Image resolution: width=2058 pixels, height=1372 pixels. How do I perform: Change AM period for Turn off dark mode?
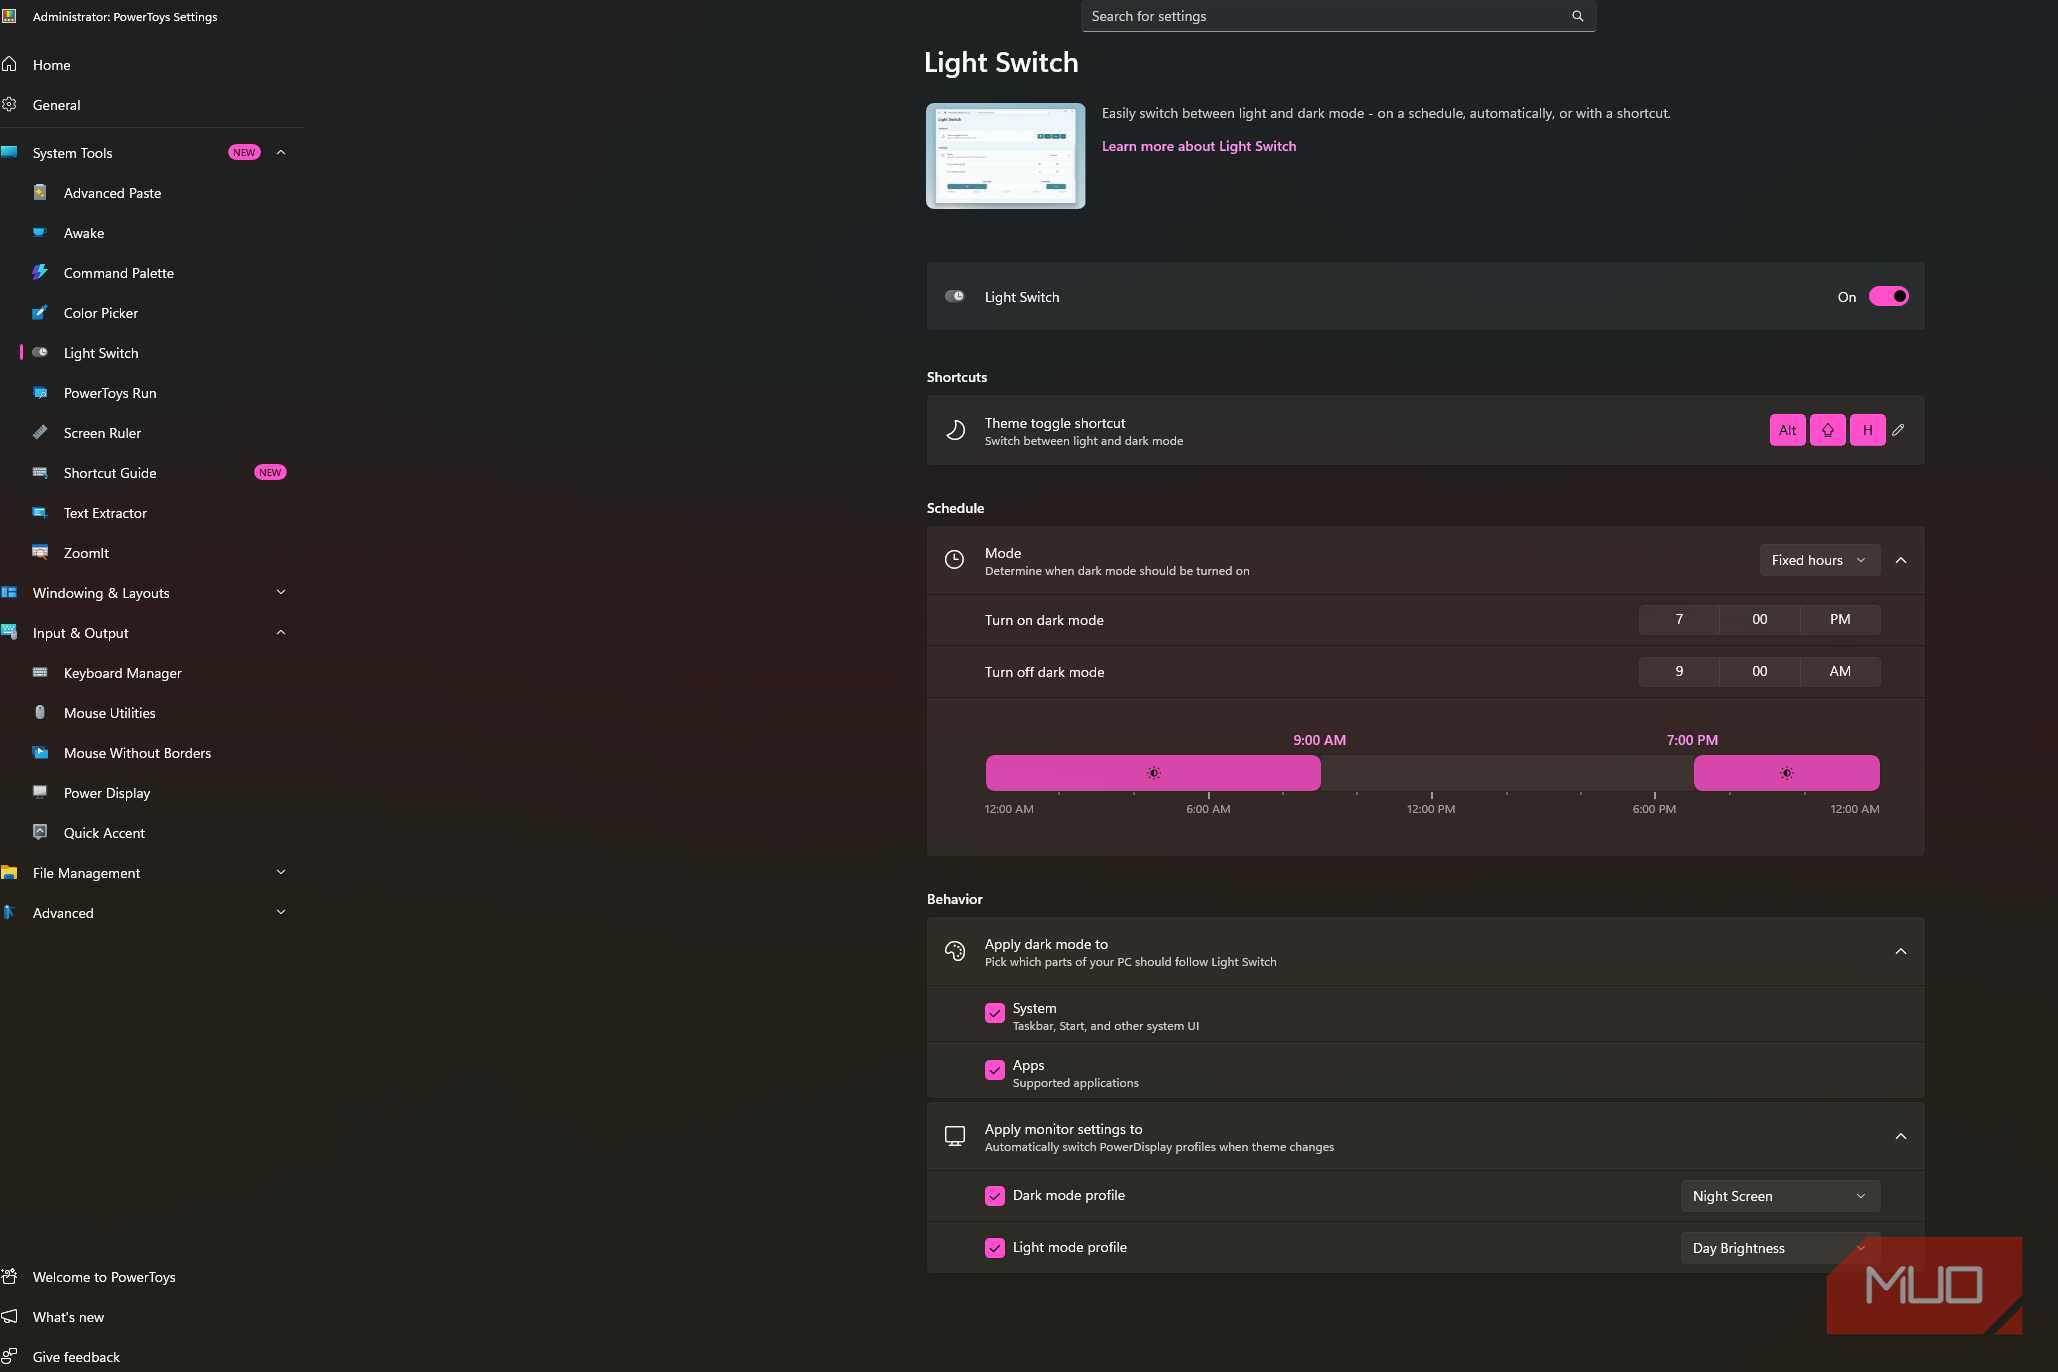tap(1840, 671)
